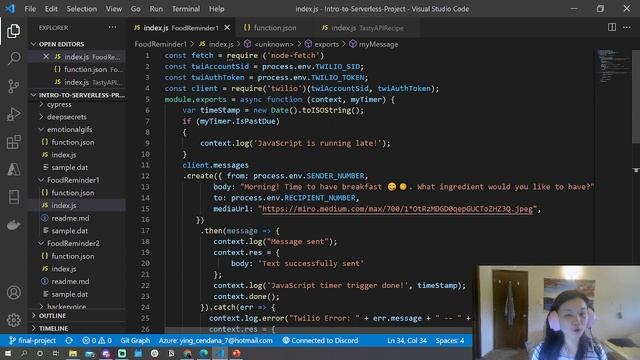Open the Accounts menu icon

(13, 293)
